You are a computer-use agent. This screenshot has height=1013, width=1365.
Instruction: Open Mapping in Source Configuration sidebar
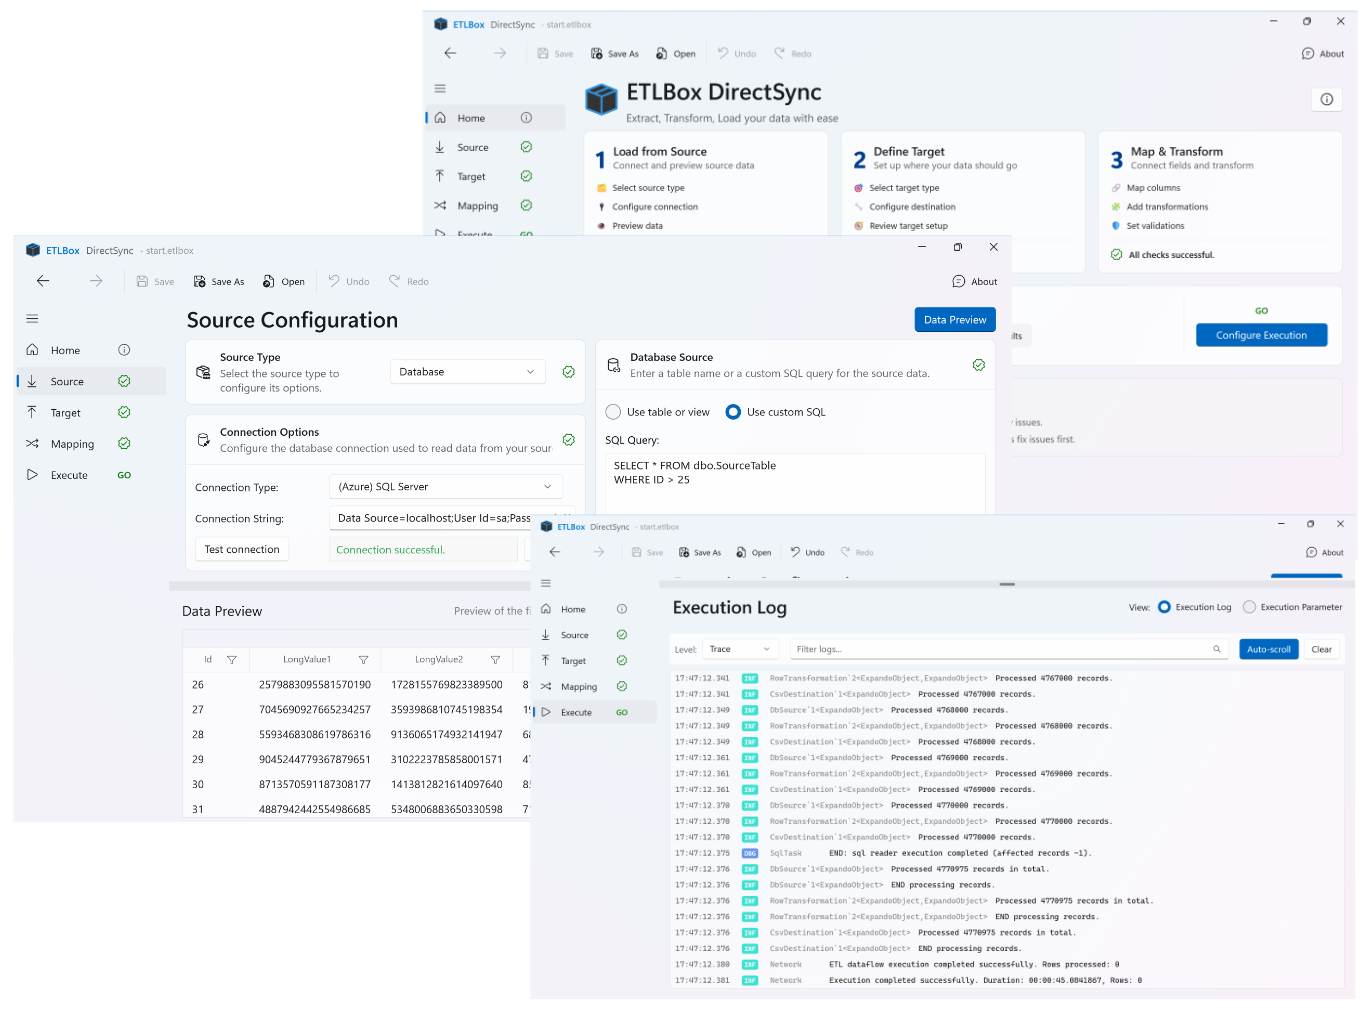[72, 444]
